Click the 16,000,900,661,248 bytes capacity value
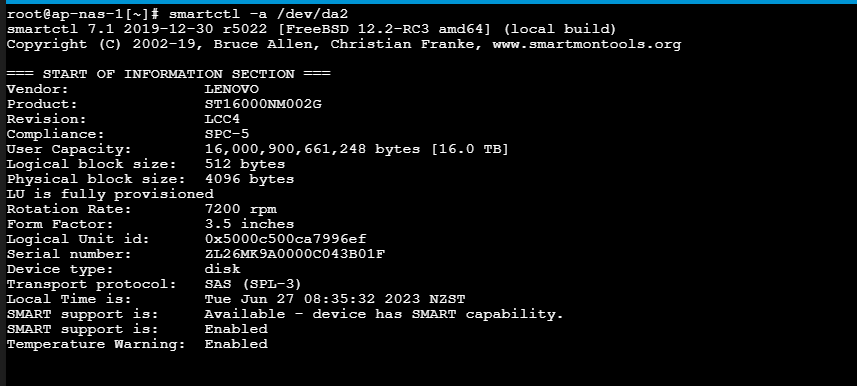Screen dimensions: 857x386 [312, 149]
